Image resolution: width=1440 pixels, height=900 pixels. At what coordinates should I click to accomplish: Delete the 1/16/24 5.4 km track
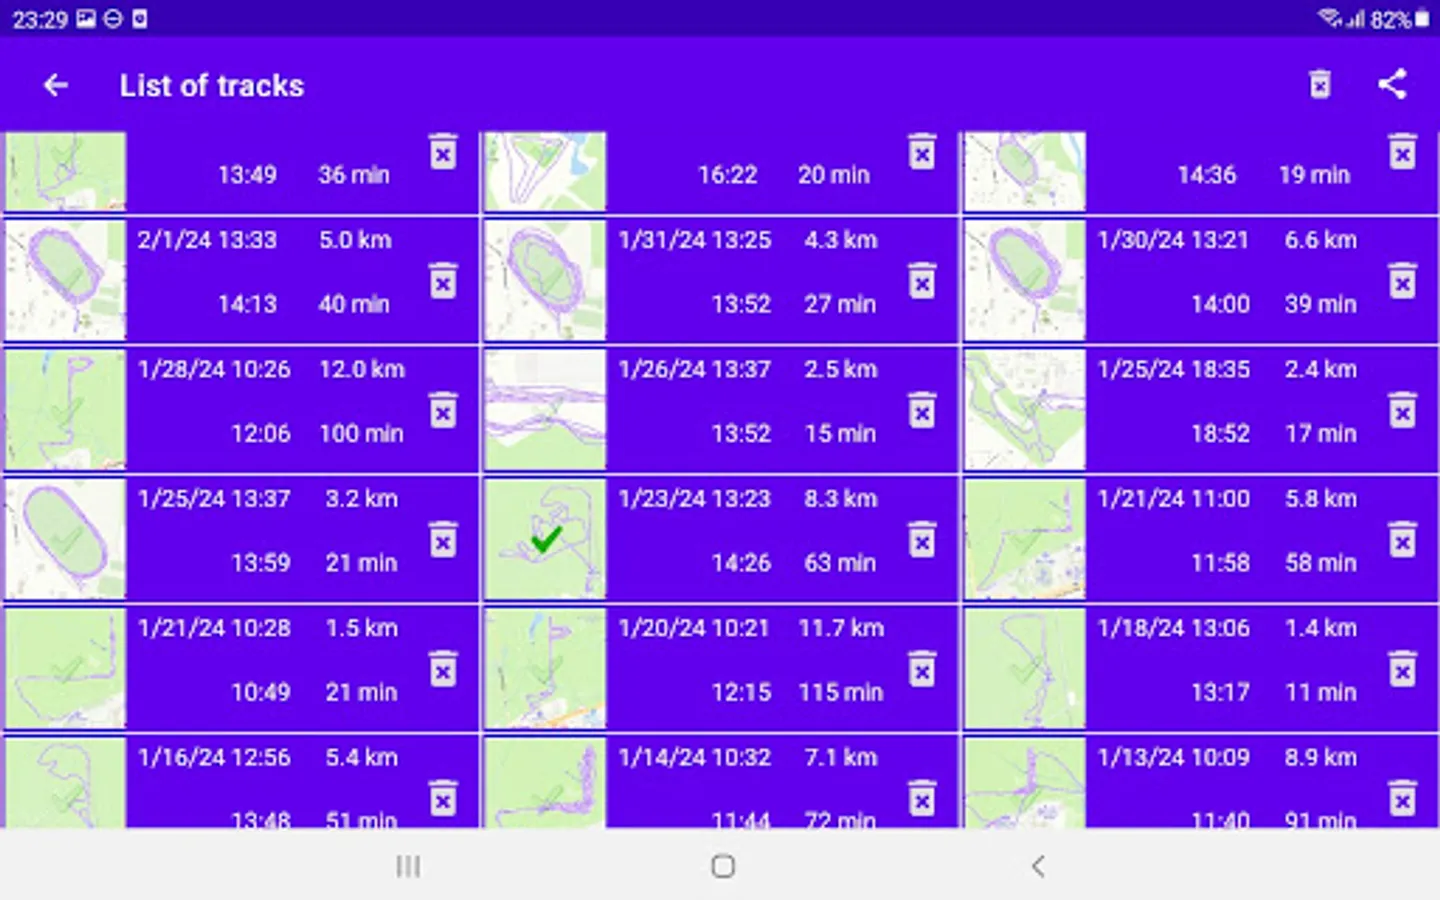[443, 799]
